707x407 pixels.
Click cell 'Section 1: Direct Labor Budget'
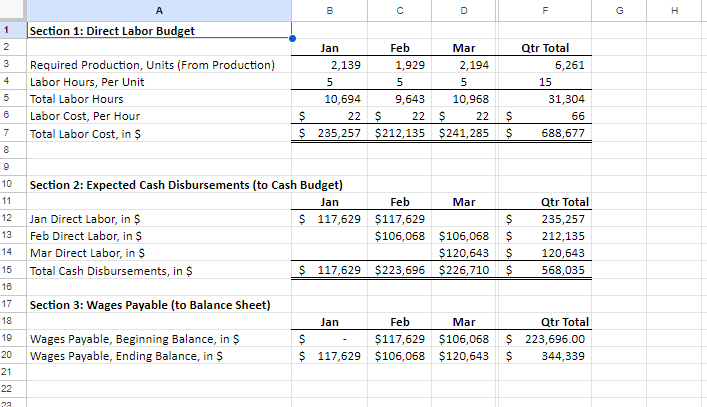159,31
